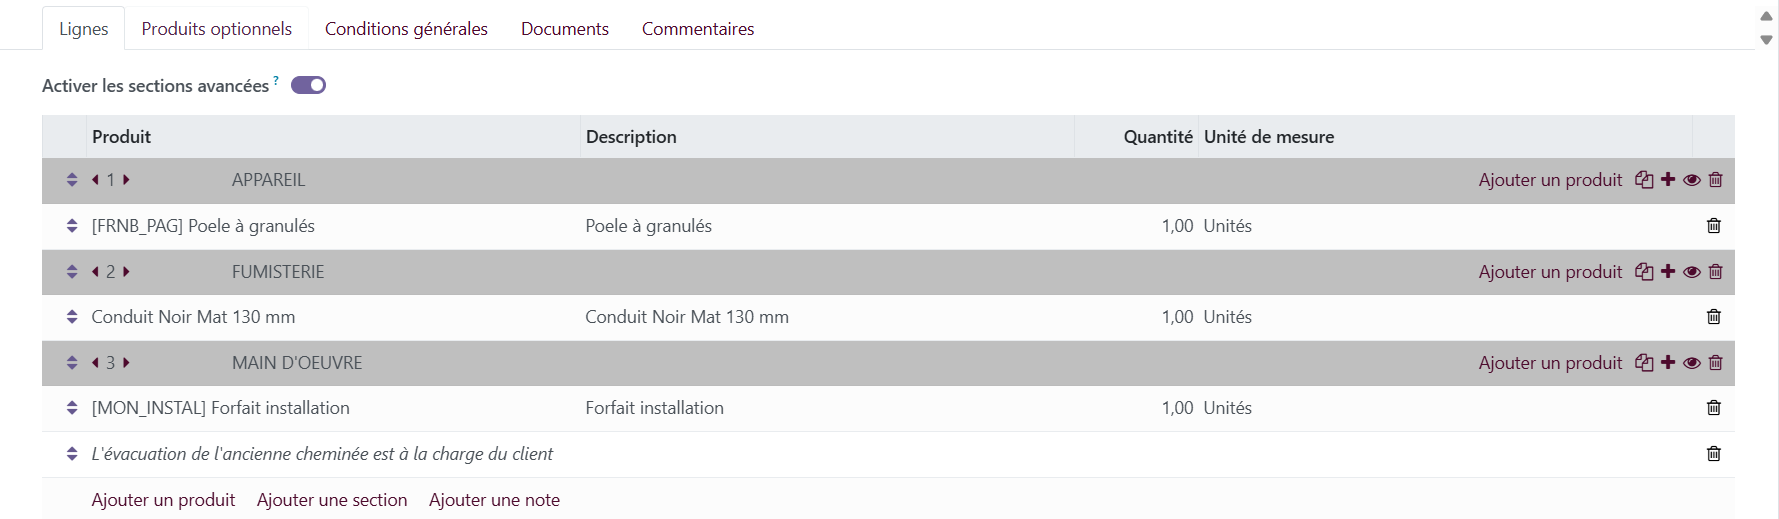Hide the FUMISTERIE section via eye icon
The width and height of the screenshot is (1779, 519).
[1692, 272]
